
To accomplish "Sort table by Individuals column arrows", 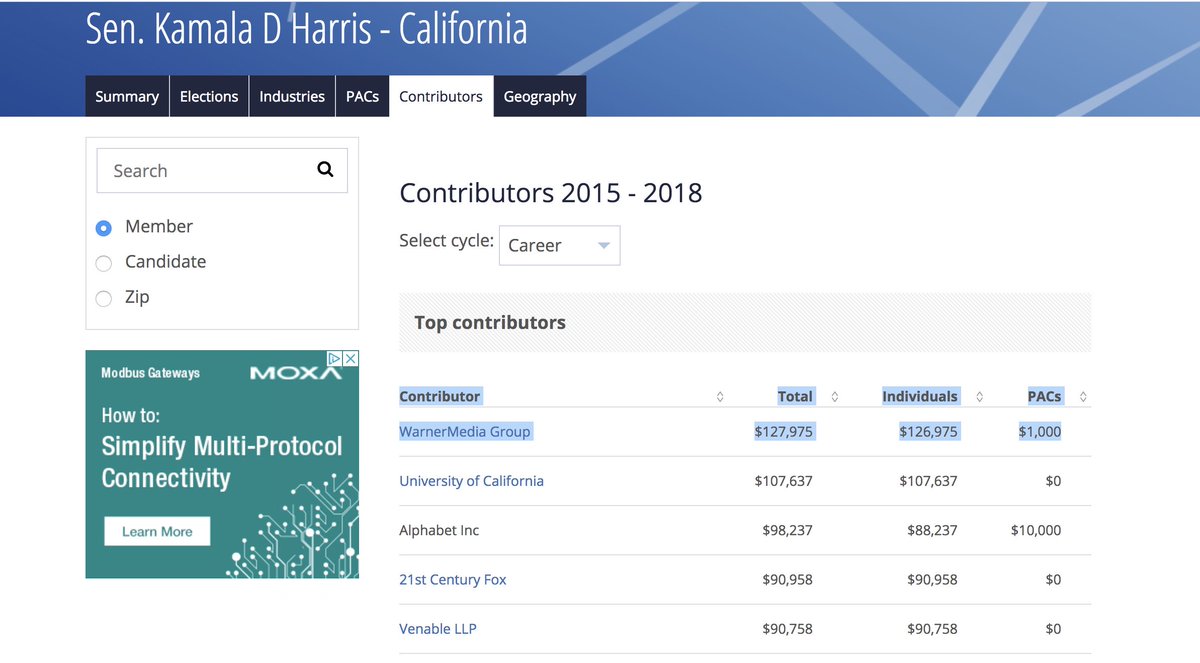I will tap(979, 397).
